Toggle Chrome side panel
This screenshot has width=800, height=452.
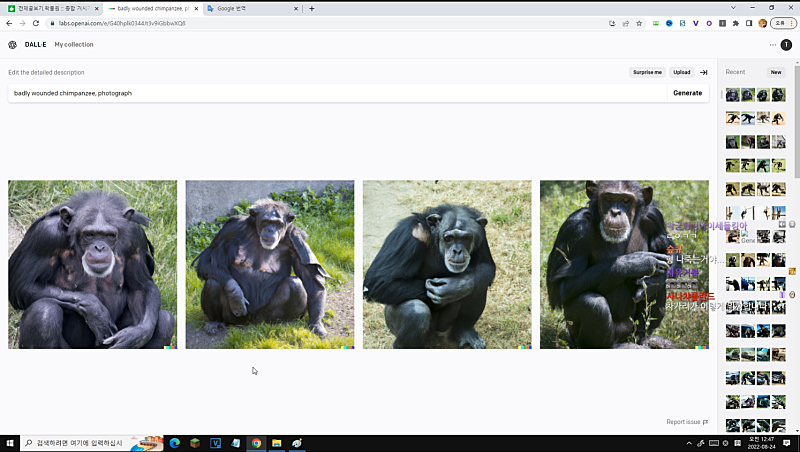749,23
